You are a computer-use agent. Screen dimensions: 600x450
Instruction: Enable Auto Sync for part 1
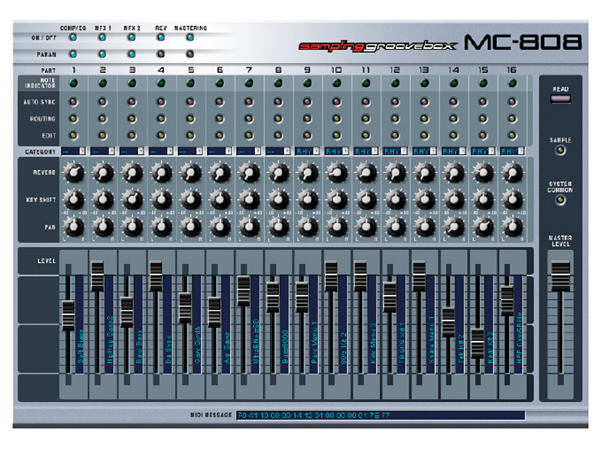pyautogui.click(x=73, y=102)
